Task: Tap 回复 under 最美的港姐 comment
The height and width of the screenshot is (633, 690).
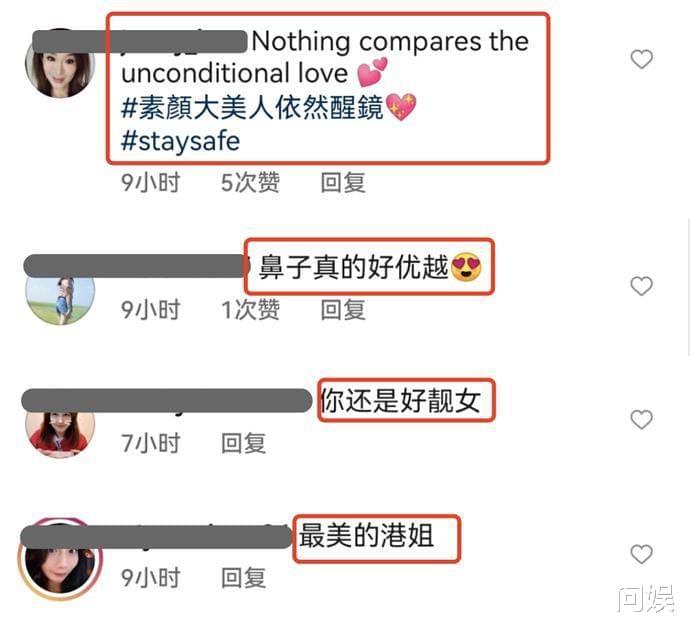Action: (243, 578)
